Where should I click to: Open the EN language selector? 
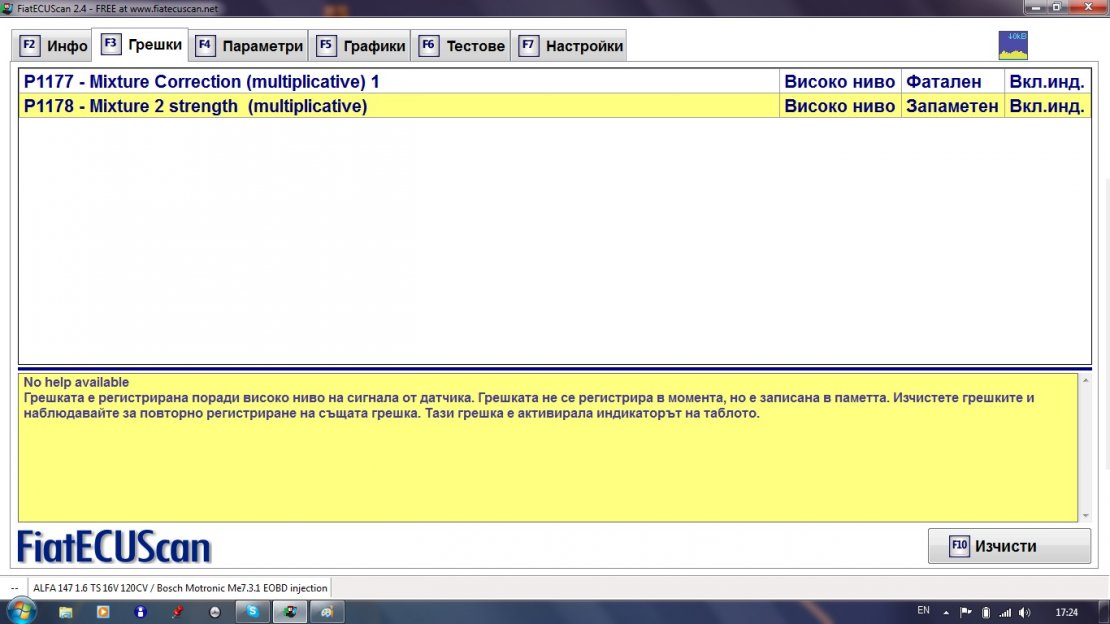coord(923,611)
